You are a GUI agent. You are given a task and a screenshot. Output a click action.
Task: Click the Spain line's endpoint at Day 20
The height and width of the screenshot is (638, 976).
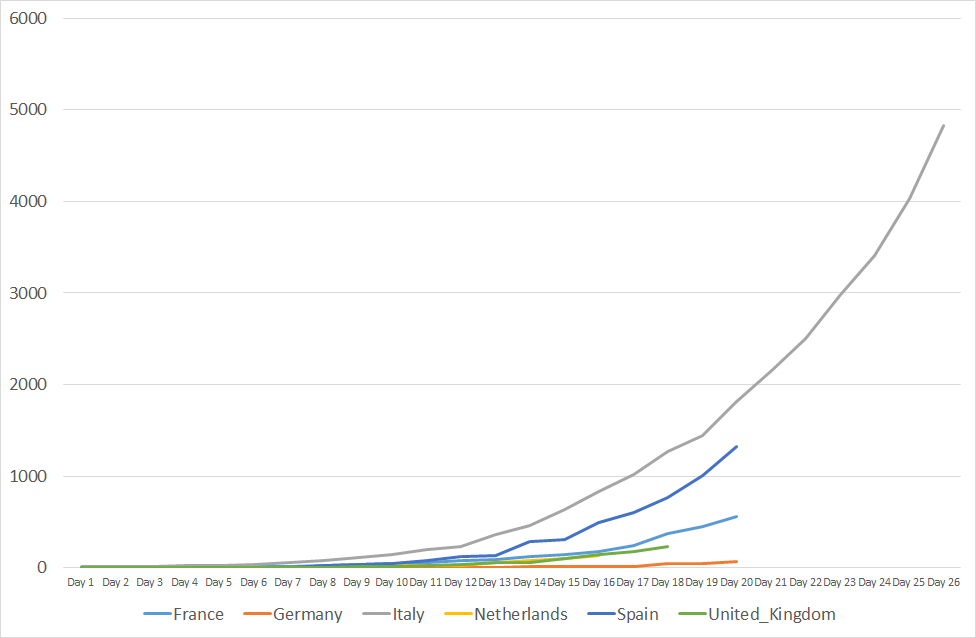[x=736, y=447]
